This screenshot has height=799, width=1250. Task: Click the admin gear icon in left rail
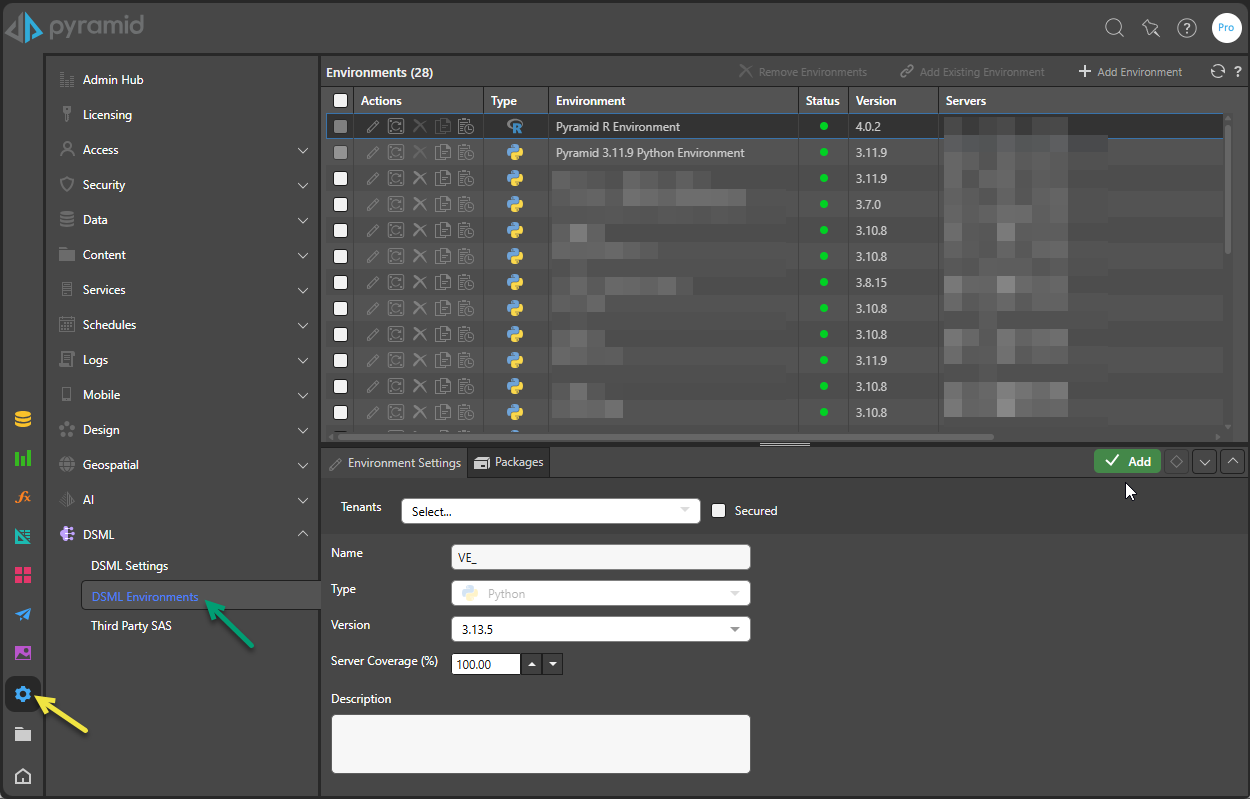23,694
